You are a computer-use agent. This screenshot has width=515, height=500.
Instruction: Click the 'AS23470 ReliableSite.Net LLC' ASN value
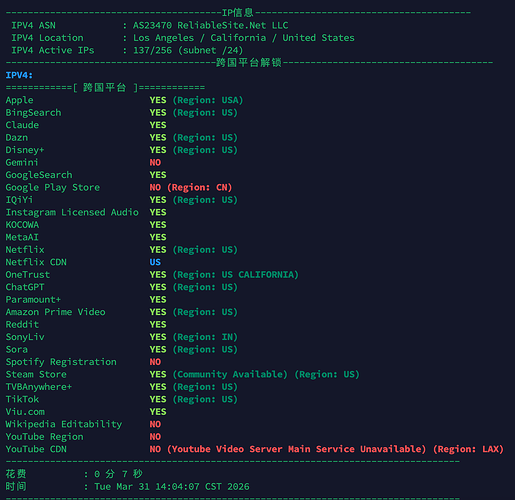(211, 25)
